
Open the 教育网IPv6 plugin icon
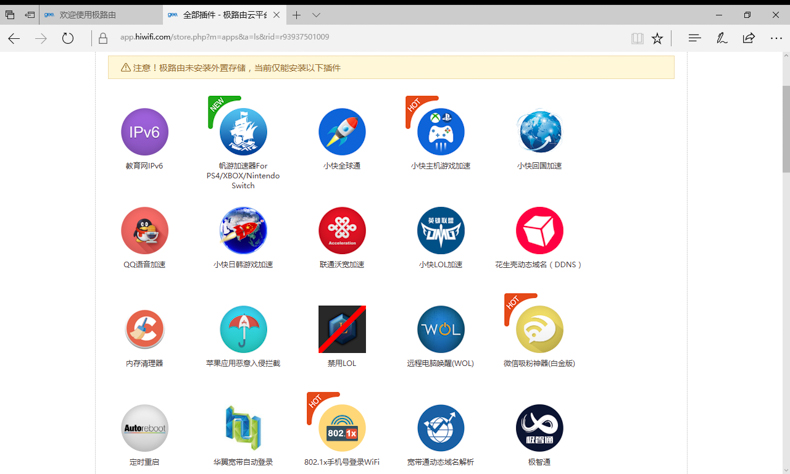pos(144,132)
